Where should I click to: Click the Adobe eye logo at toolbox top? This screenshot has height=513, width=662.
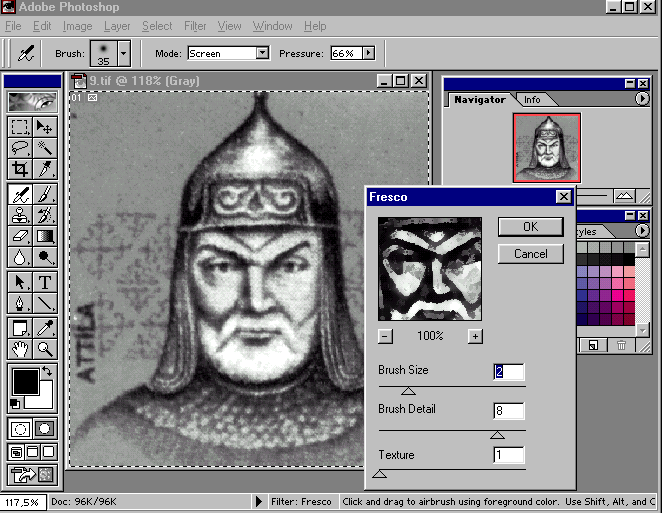(x=33, y=101)
